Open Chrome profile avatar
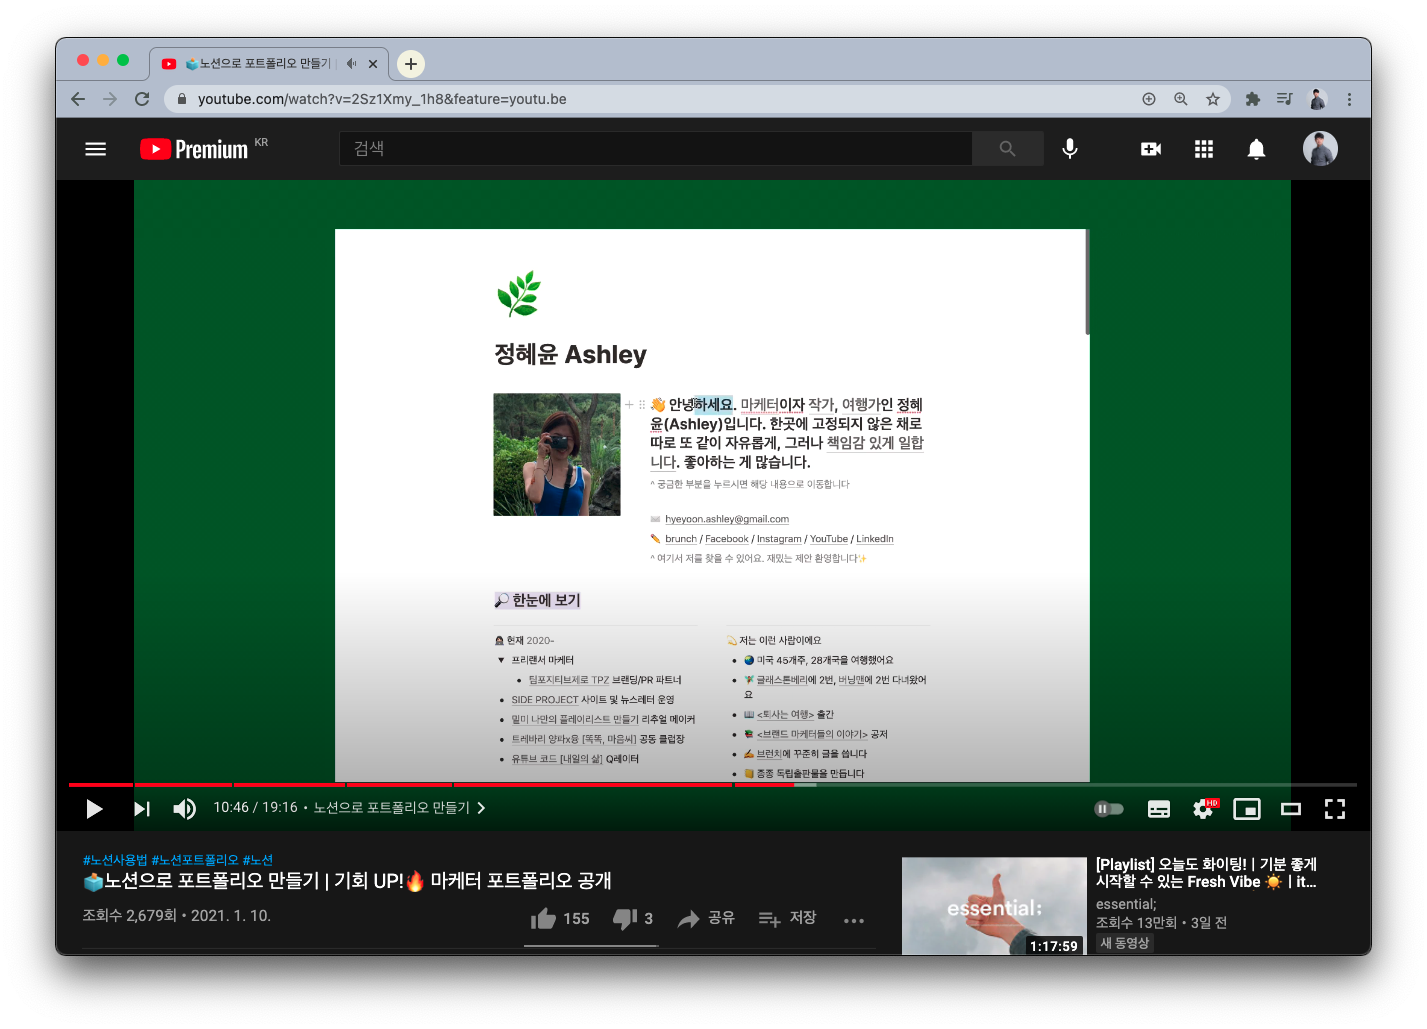Viewport: 1427px width, 1029px height. click(1317, 99)
